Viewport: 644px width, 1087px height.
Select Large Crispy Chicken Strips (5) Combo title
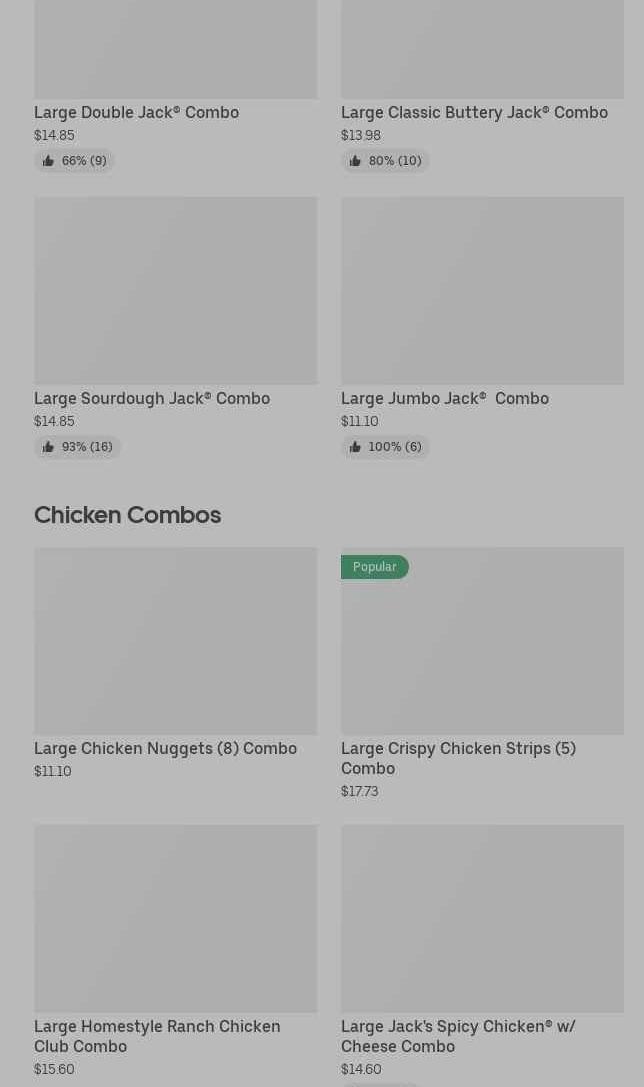pos(458,758)
